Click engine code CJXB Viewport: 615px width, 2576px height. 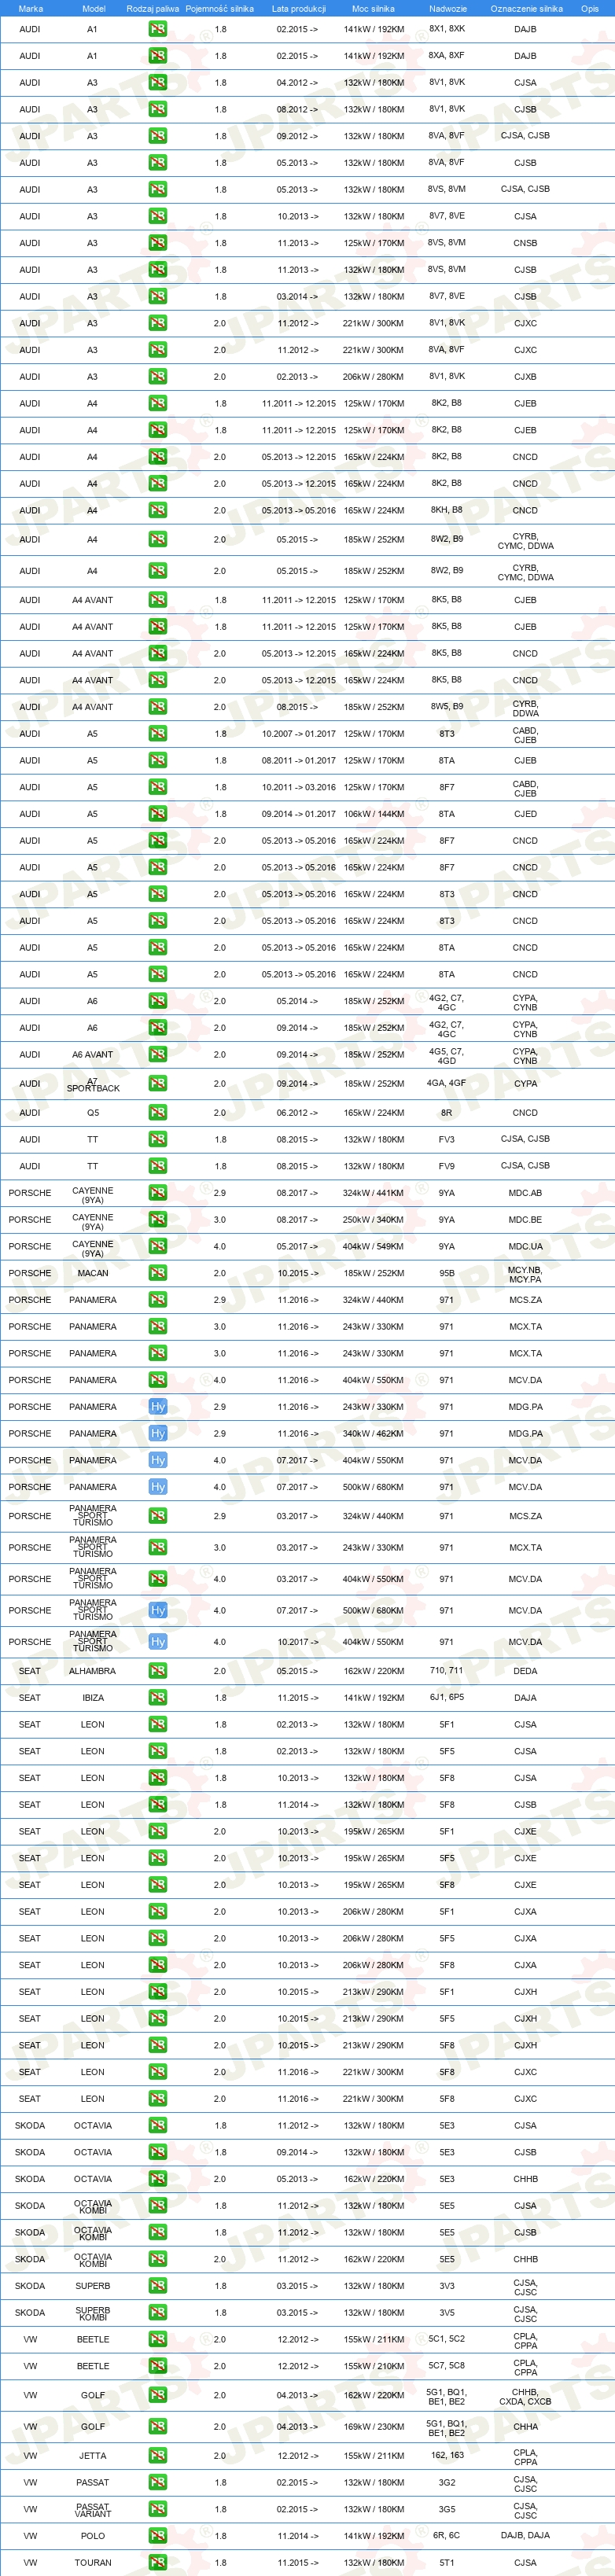point(525,377)
